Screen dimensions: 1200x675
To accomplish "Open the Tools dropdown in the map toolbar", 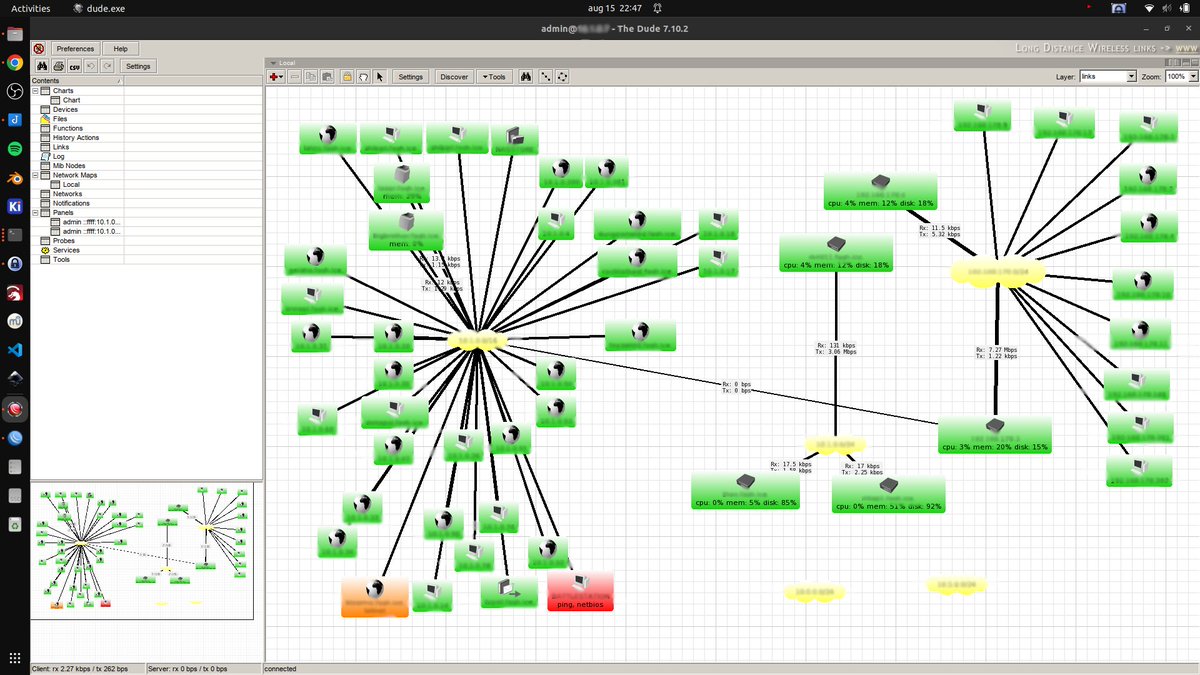I will pyautogui.click(x=493, y=76).
